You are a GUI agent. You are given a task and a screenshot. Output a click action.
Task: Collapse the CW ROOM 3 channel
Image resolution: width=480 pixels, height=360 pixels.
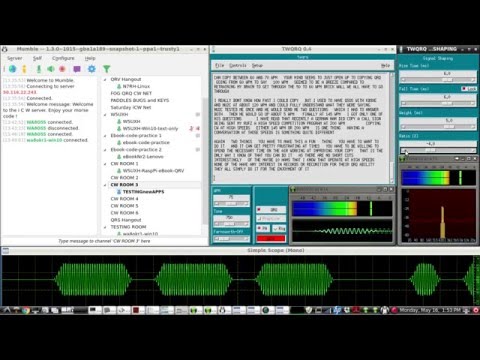105,185
